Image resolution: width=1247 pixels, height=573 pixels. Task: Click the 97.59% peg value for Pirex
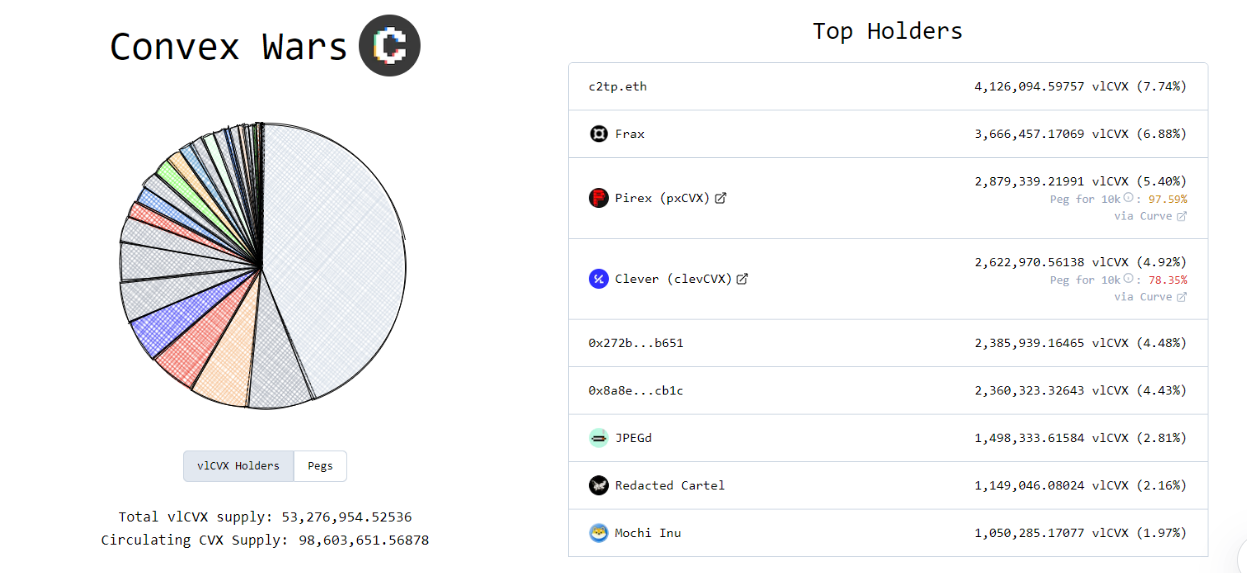coord(1167,199)
